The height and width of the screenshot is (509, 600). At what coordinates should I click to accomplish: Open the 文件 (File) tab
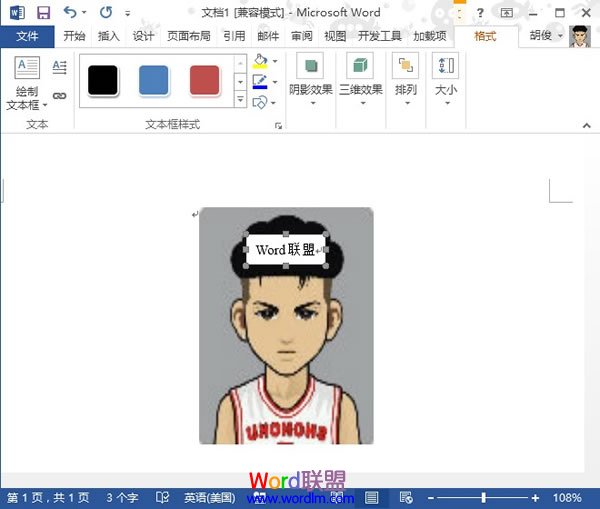[27, 36]
